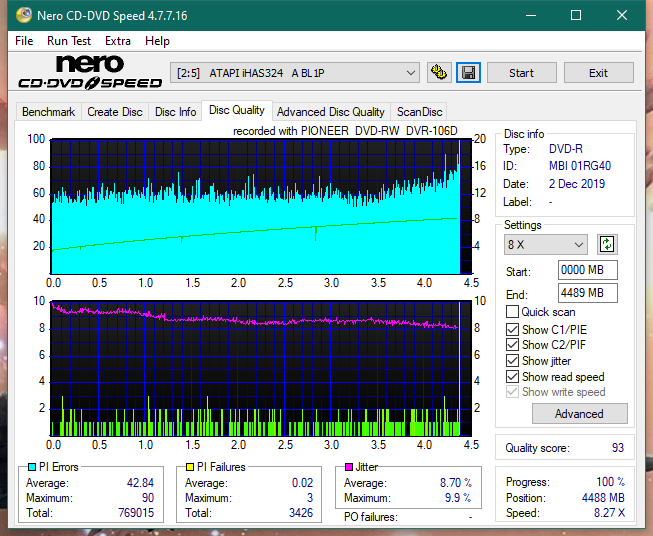Image resolution: width=653 pixels, height=536 pixels.
Task: Switch to the Benchmark tab
Action: coord(49,112)
